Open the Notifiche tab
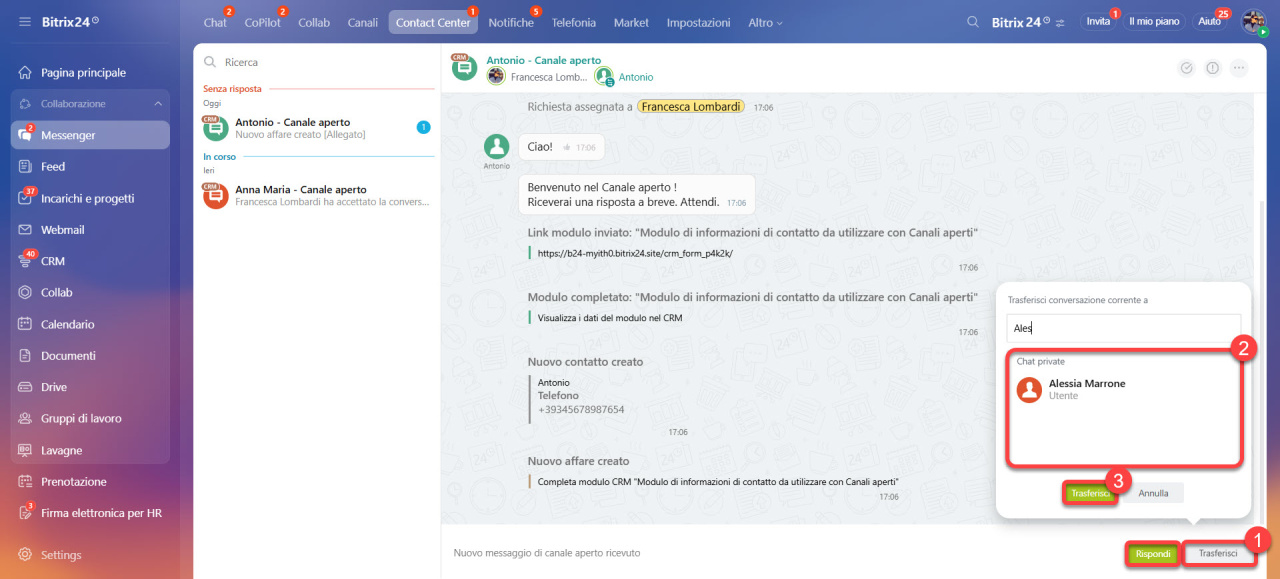The height and width of the screenshot is (579, 1280). pos(511,22)
